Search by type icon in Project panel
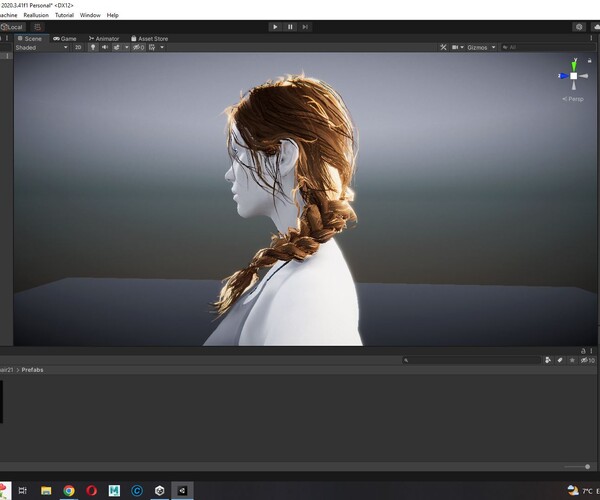The height and width of the screenshot is (500, 600). point(548,360)
